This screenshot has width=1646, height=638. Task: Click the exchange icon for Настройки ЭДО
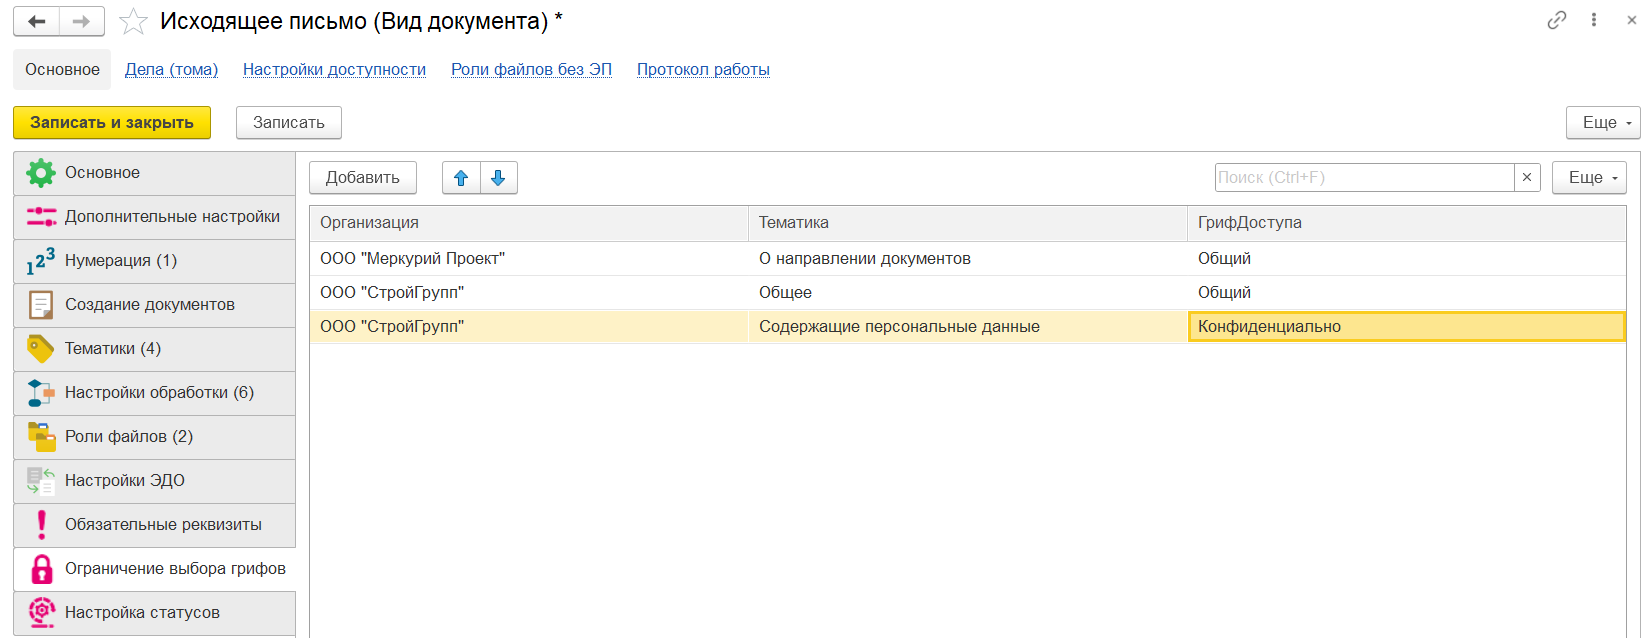pos(41,481)
